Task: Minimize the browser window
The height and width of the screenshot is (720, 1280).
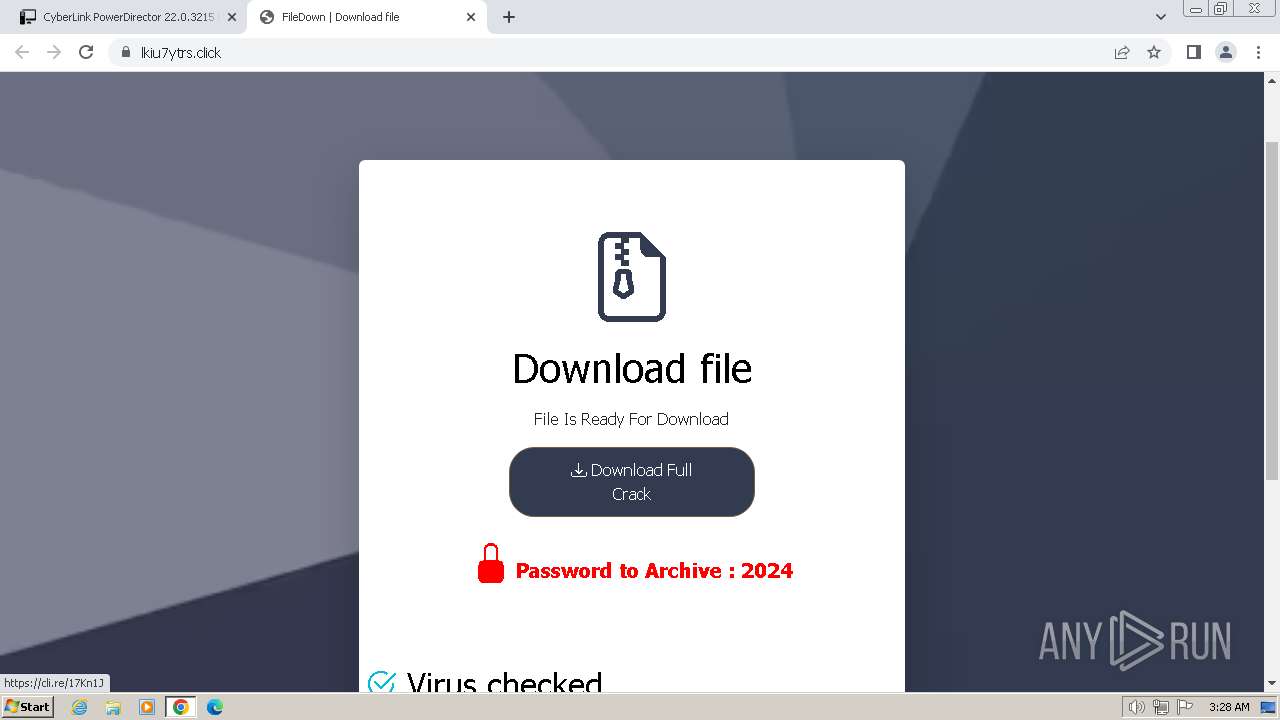Action: click(1196, 8)
